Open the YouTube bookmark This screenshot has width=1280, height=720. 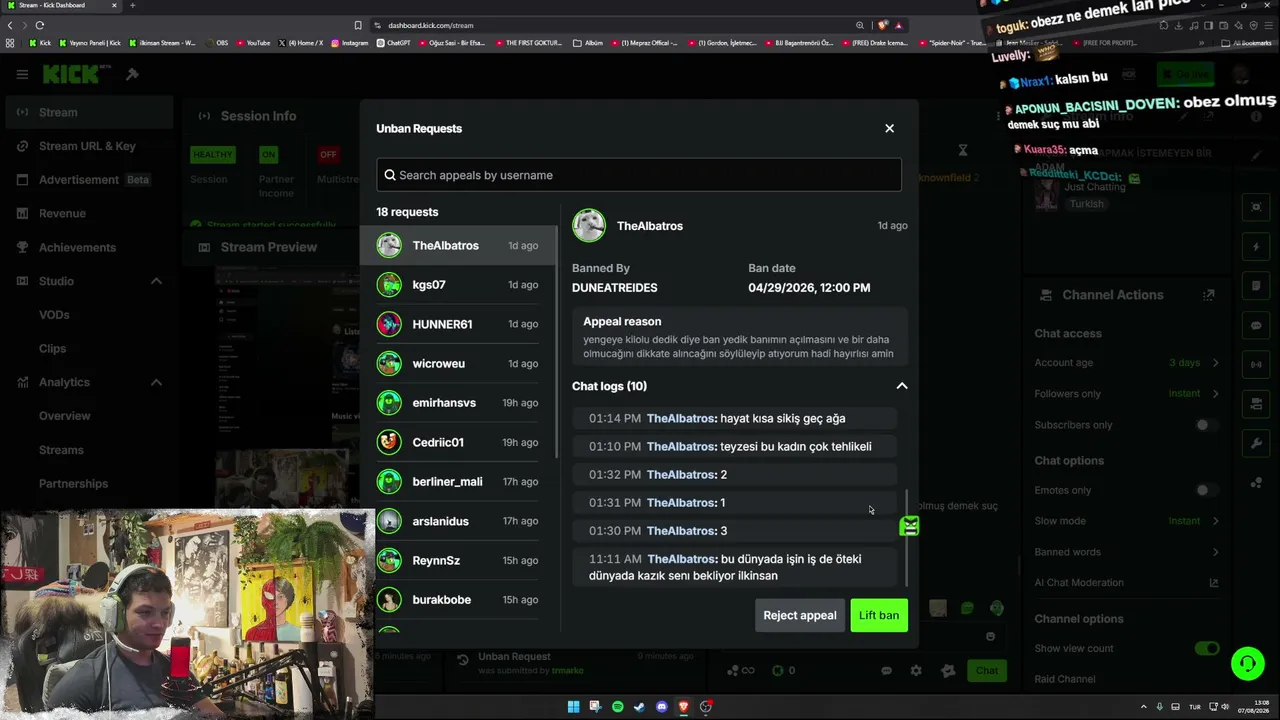click(x=252, y=43)
